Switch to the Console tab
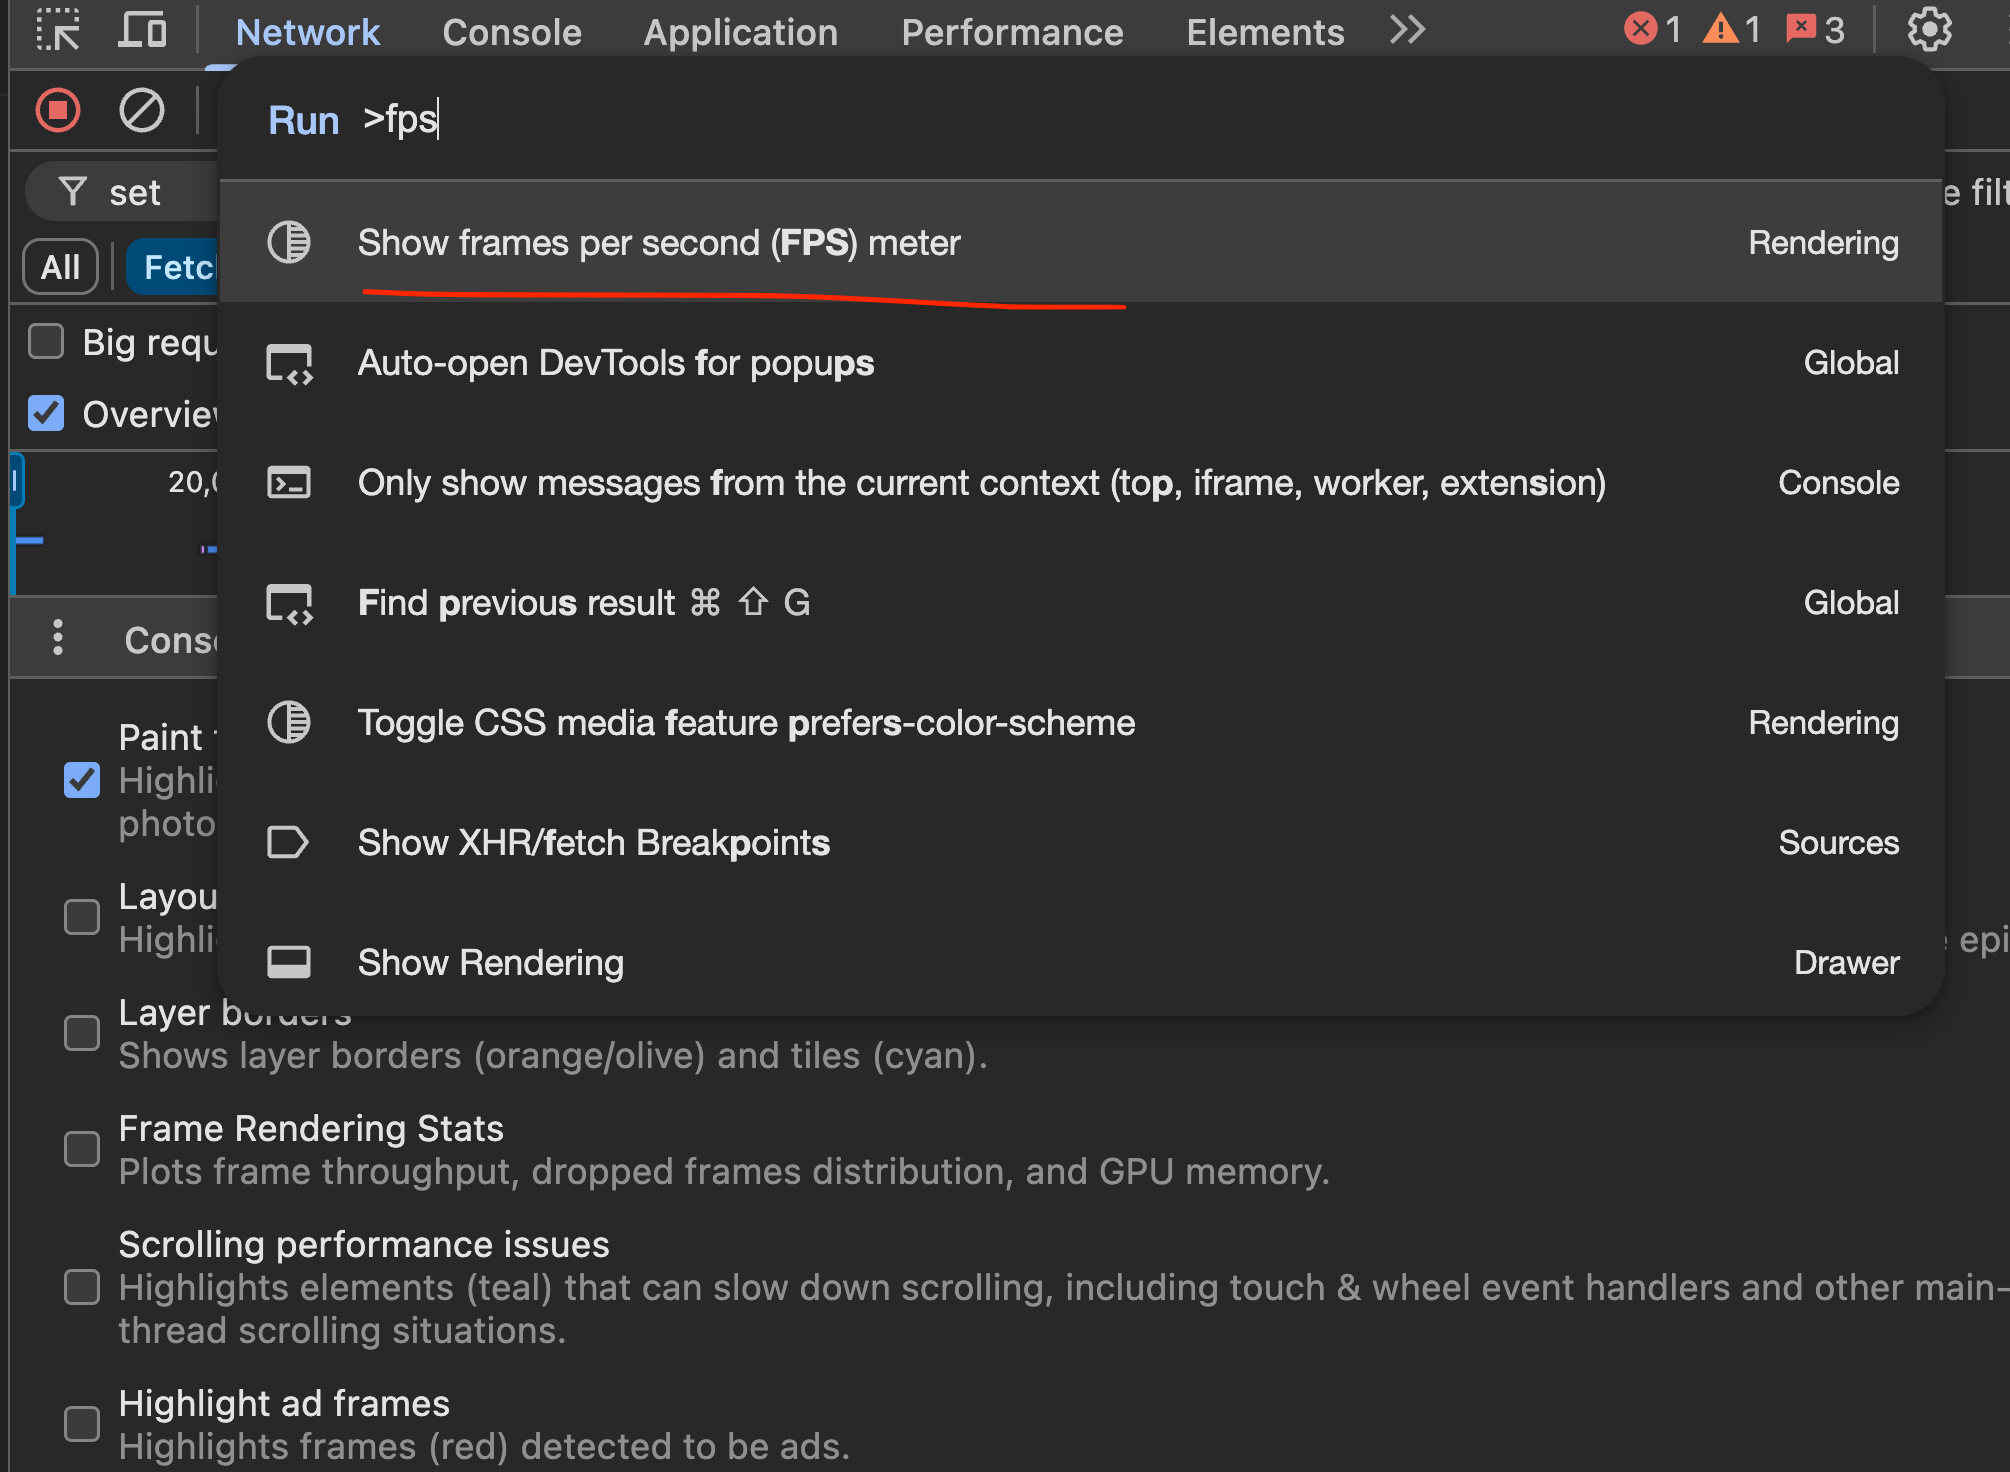The height and width of the screenshot is (1472, 2010). pyautogui.click(x=511, y=32)
